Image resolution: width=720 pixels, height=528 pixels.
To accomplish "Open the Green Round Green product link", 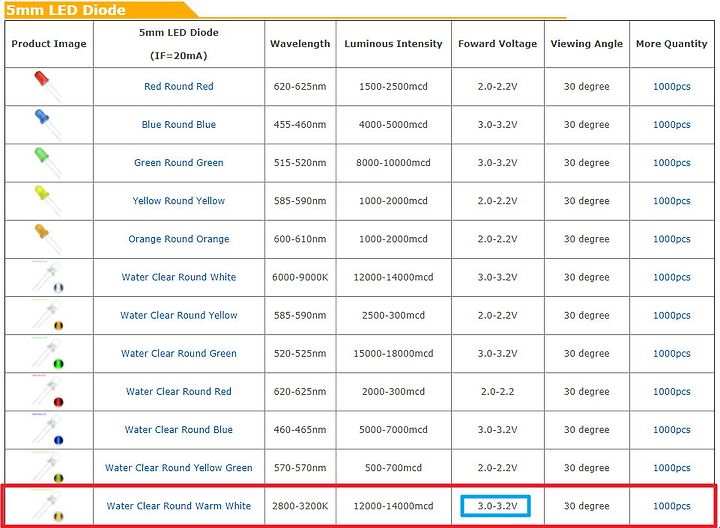I will [179, 163].
